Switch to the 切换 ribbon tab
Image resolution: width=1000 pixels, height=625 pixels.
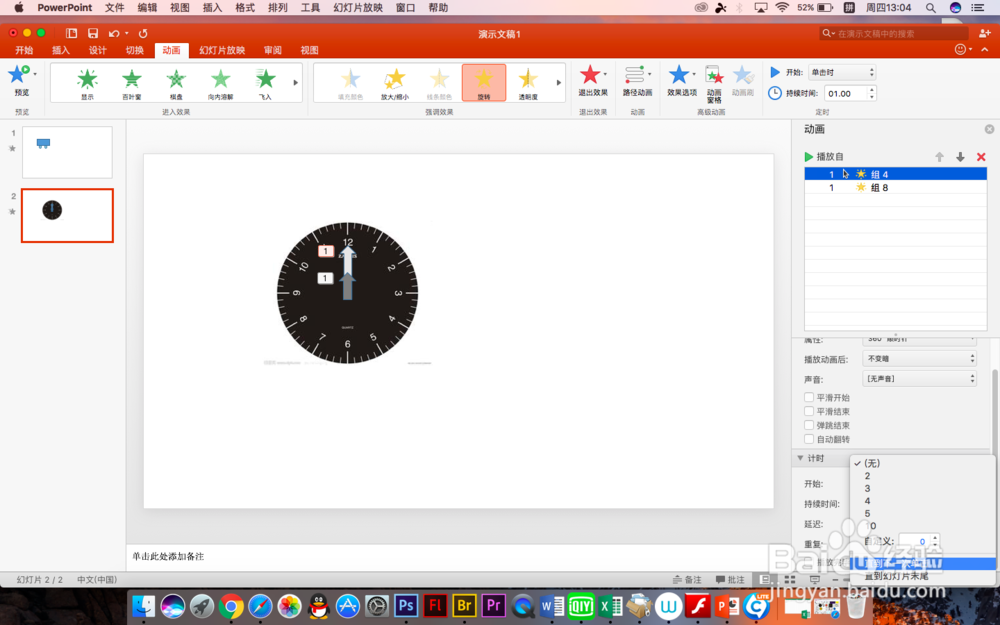135,50
